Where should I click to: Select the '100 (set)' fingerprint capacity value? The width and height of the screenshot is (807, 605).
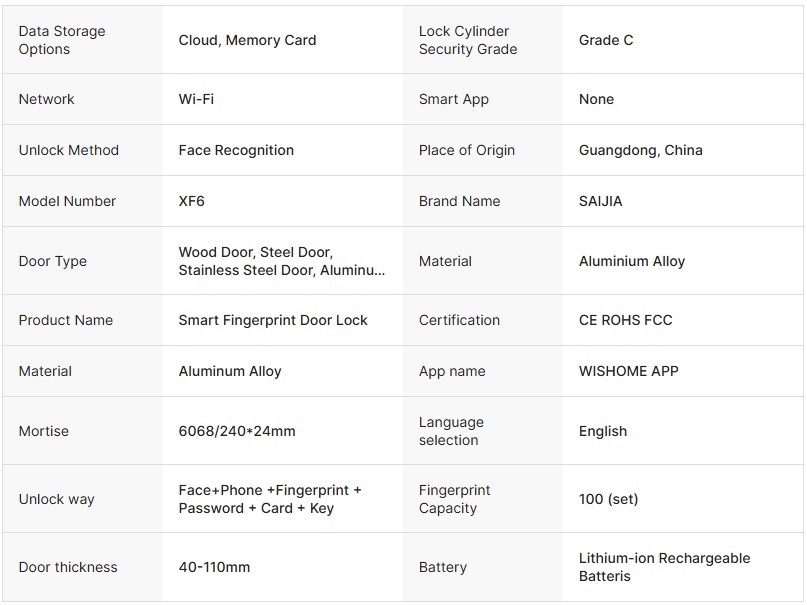coord(608,499)
